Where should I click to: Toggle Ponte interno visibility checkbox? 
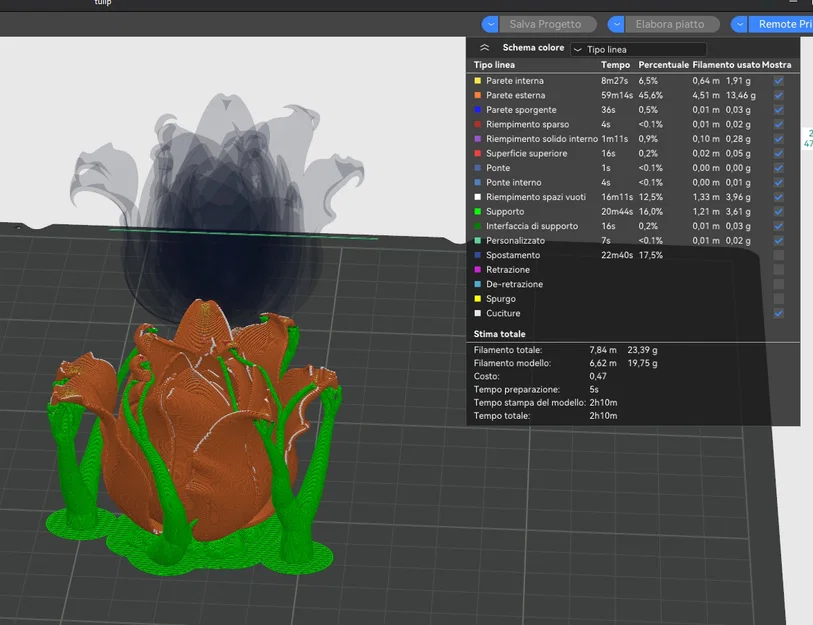[x=778, y=183]
